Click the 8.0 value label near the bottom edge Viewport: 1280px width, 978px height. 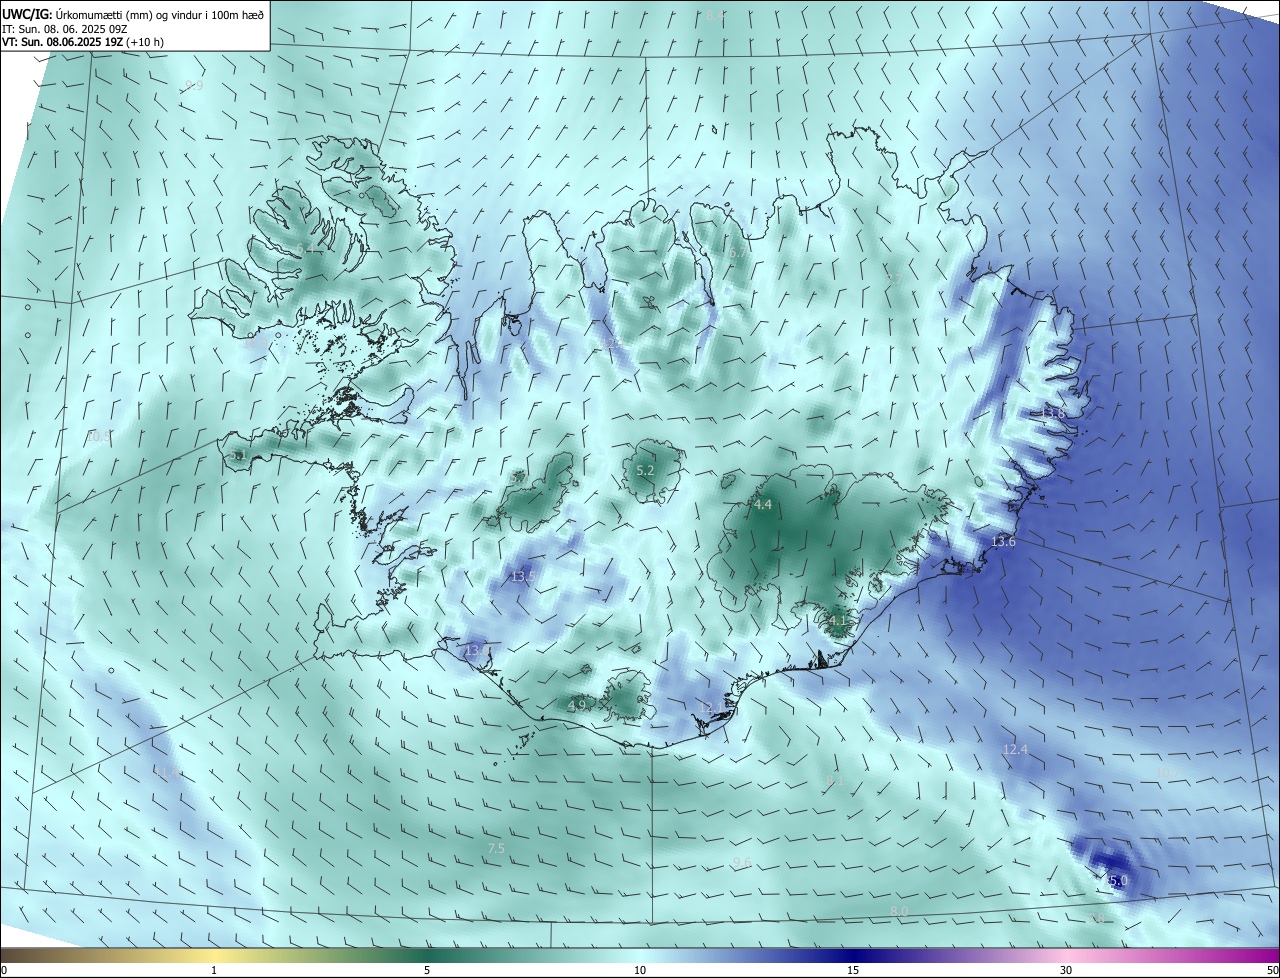[899, 911]
